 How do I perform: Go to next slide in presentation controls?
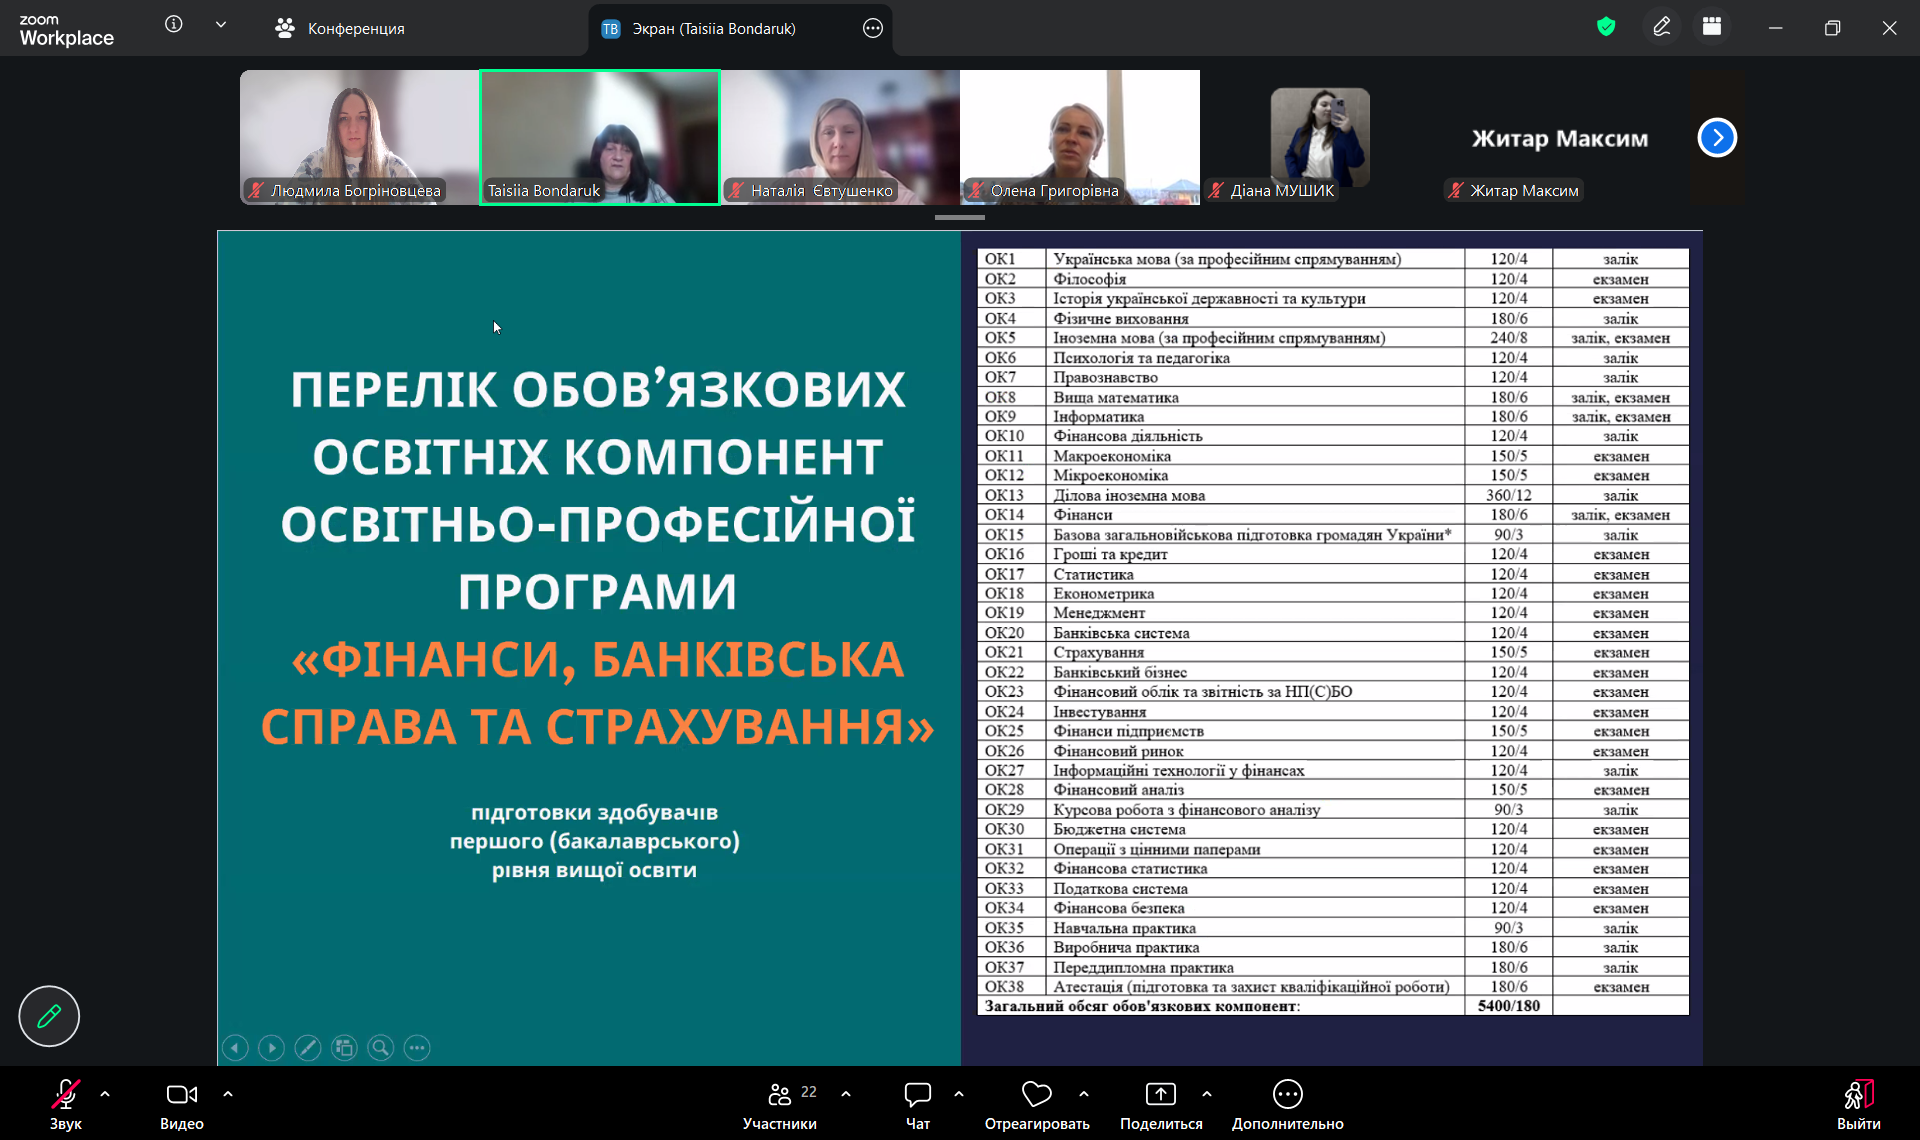click(271, 1047)
